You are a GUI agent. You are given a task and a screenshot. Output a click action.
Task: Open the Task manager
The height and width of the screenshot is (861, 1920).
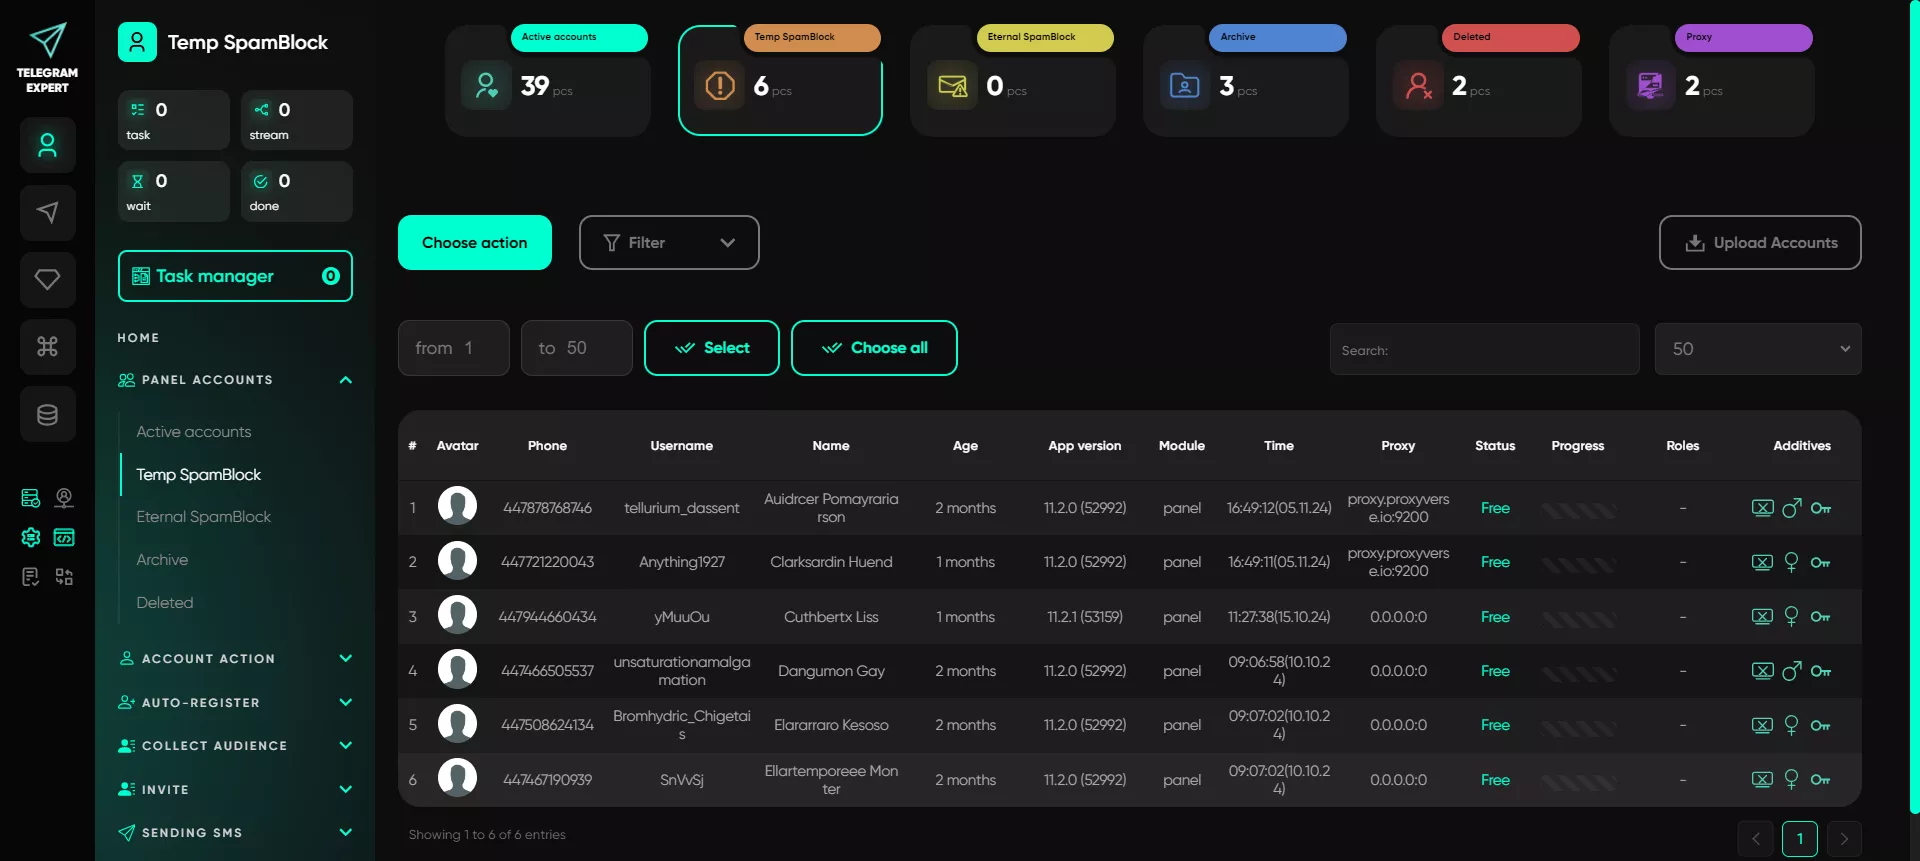[235, 276]
